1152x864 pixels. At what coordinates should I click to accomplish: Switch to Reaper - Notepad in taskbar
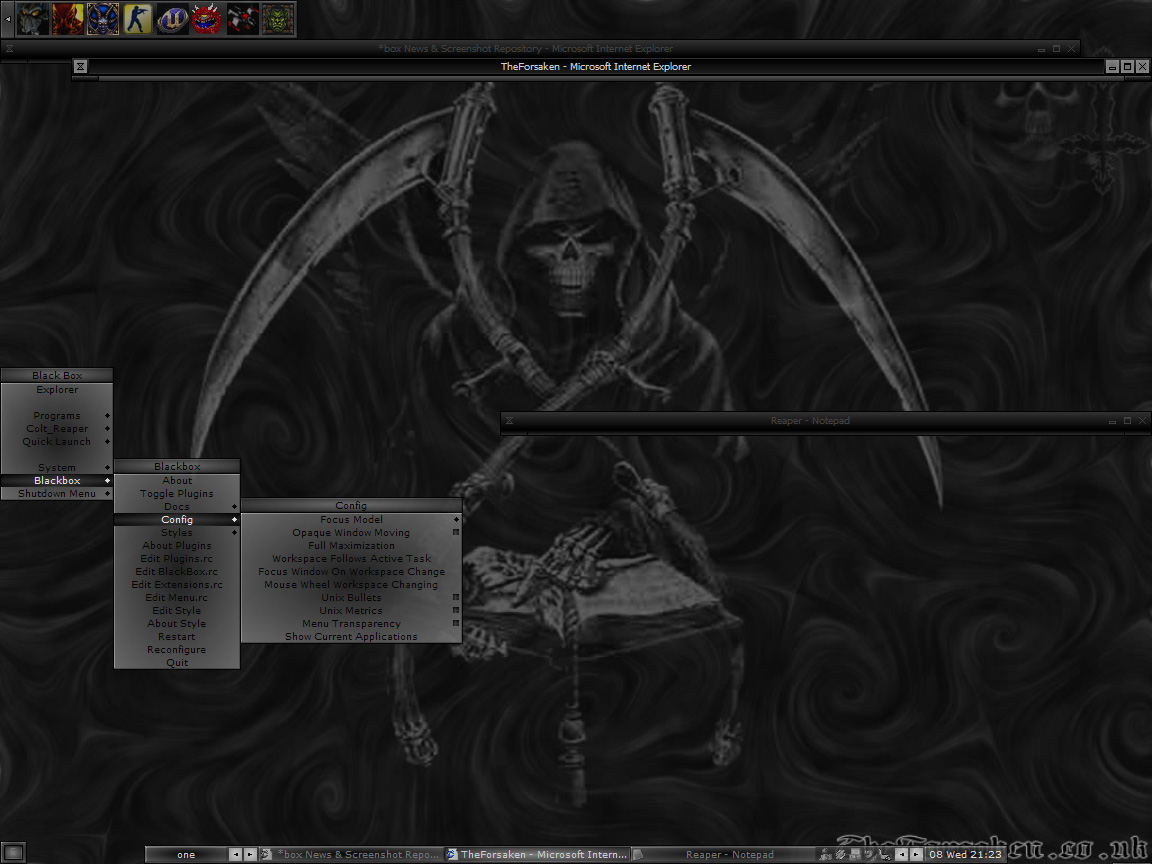pyautogui.click(x=729, y=855)
